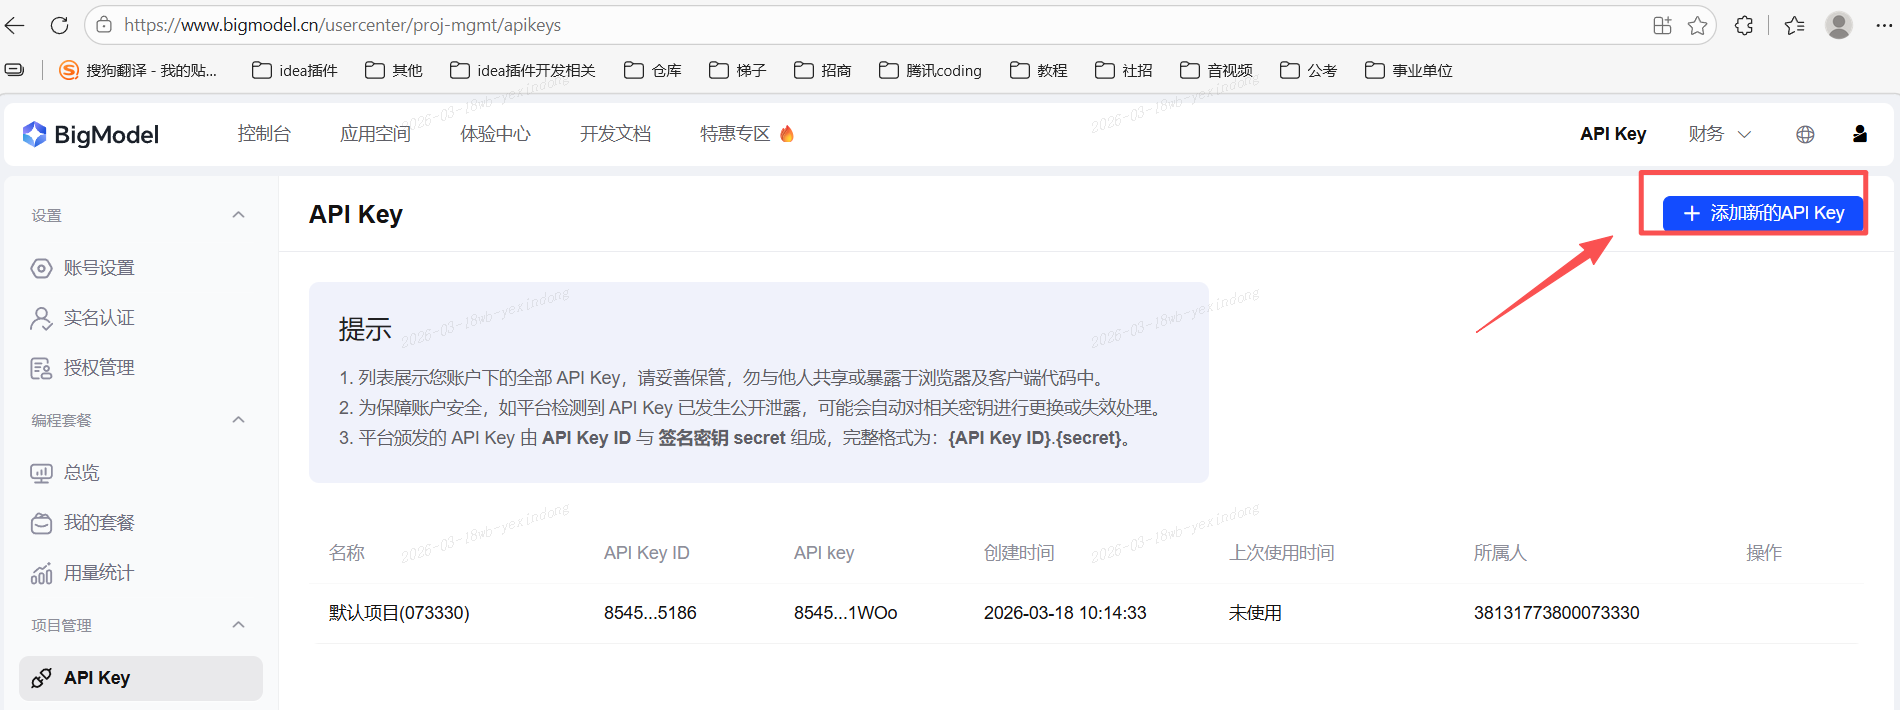Open user account icon in header
The image size is (1900, 710).
1860,134
